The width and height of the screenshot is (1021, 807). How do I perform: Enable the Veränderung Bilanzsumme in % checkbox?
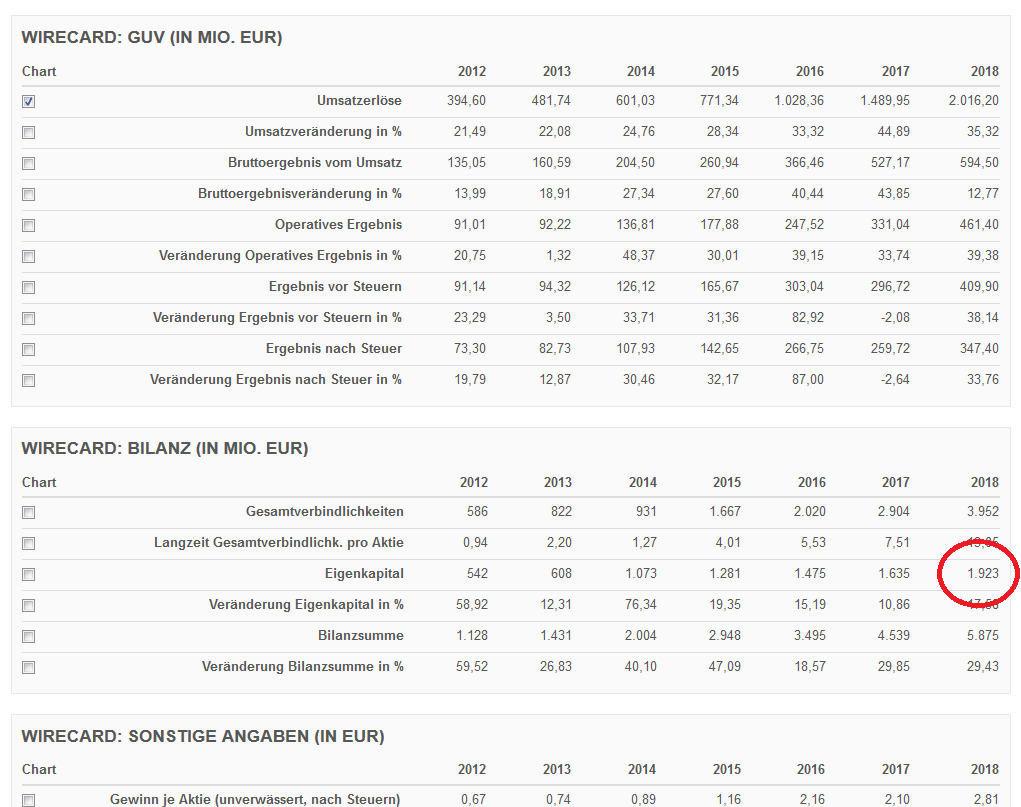[28, 666]
